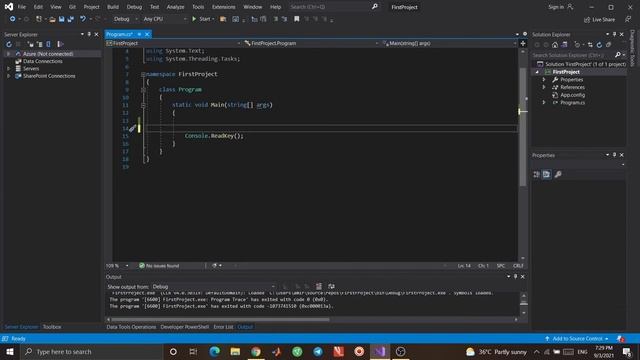This screenshot has height=360, width=640.
Task: Click the Categorized icon in Properties panel
Action: [537, 175]
